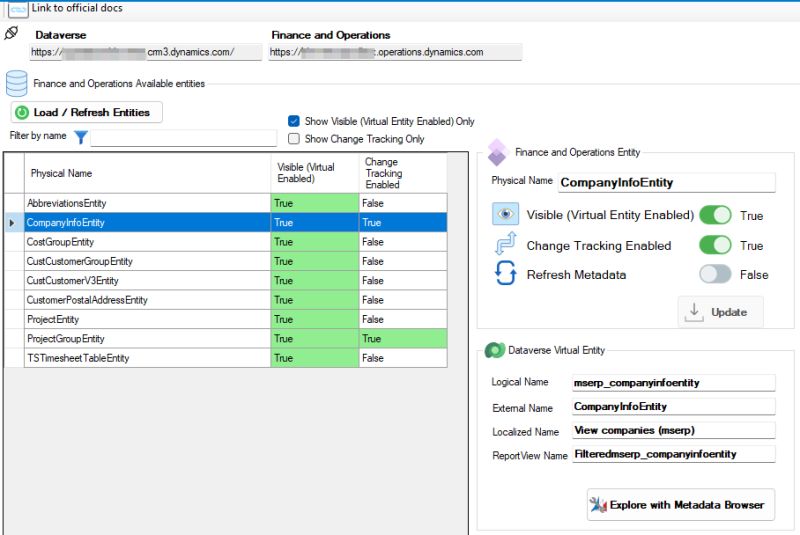Click the Link to official docs icon
800x535 pixels.
[18, 9]
